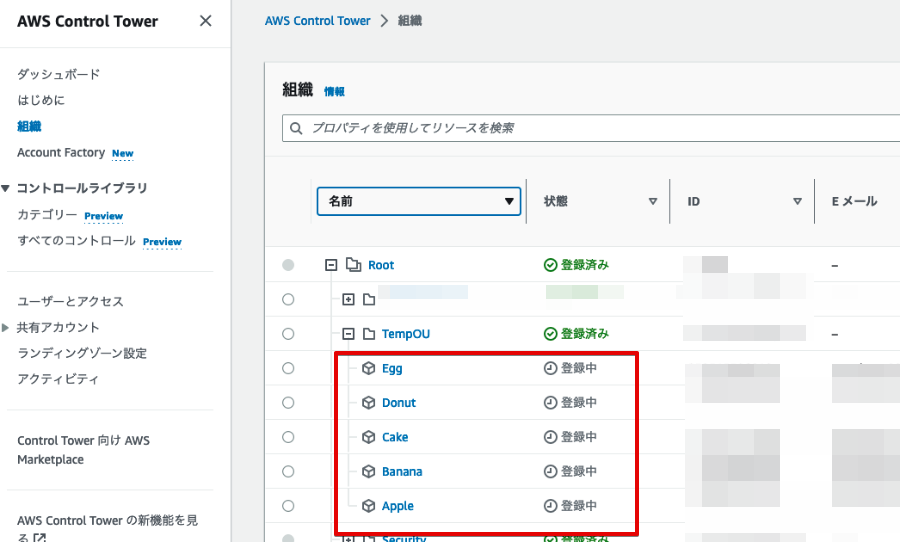Open the 名前 column dropdown
900x542 pixels.
[x=419, y=201]
